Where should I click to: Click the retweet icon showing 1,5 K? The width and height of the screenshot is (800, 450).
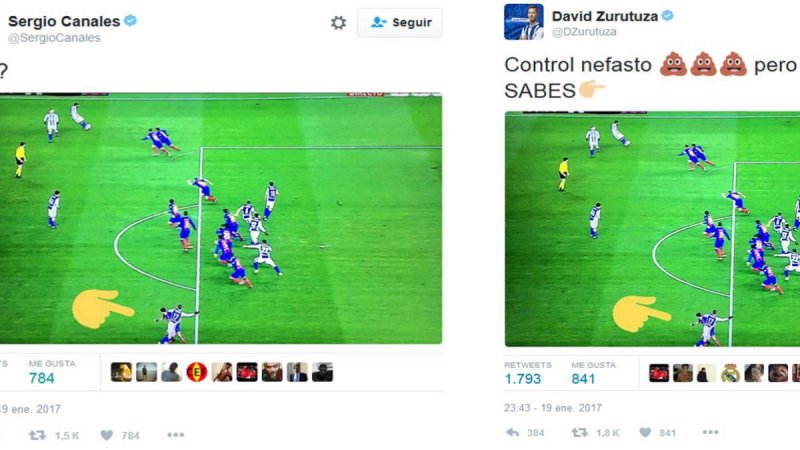click(37, 435)
